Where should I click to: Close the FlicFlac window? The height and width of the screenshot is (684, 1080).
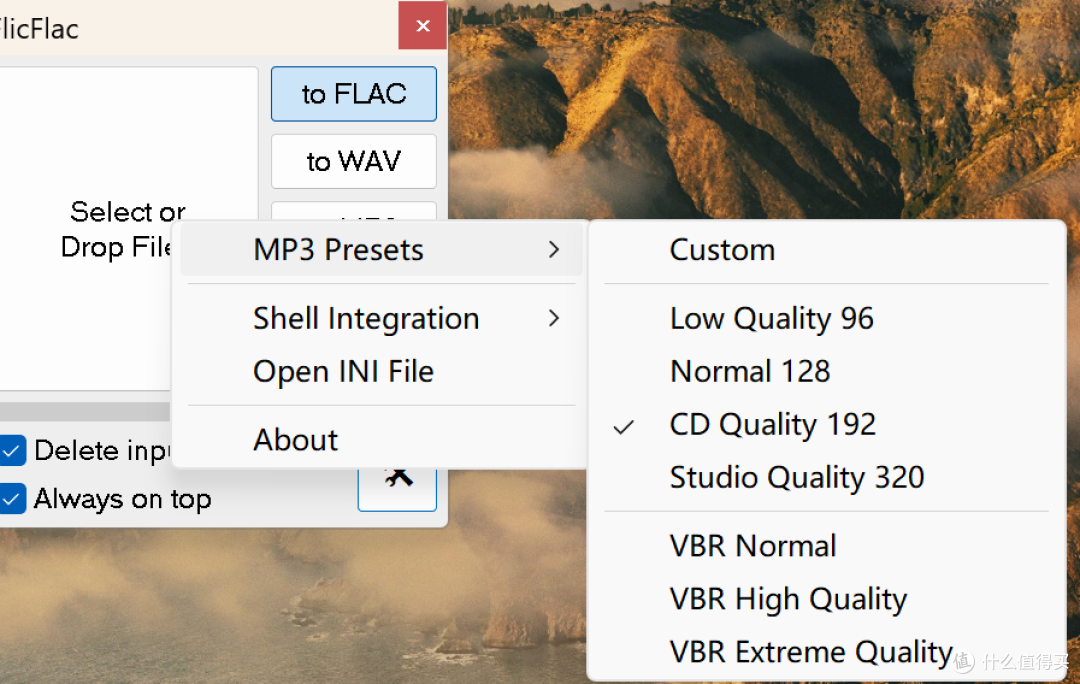[x=423, y=25]
